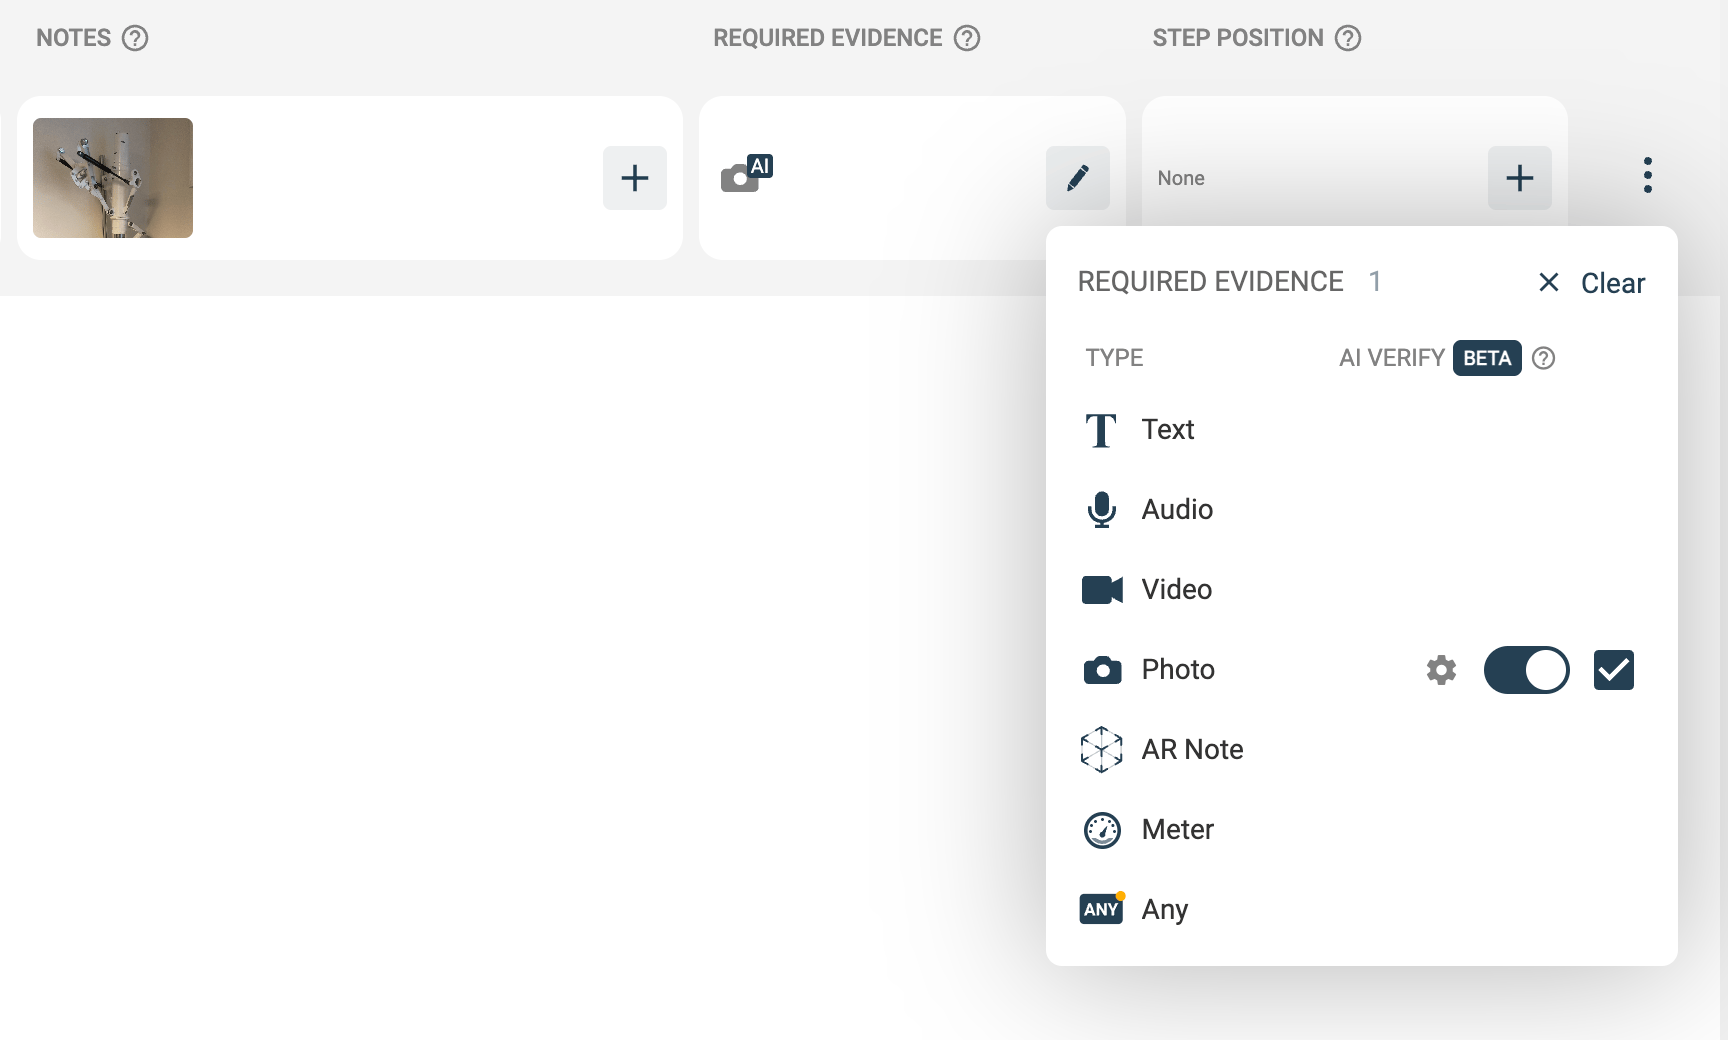Open Photo AI verify settings gear
1728x1040 pixels.
tap(1441, 670)
